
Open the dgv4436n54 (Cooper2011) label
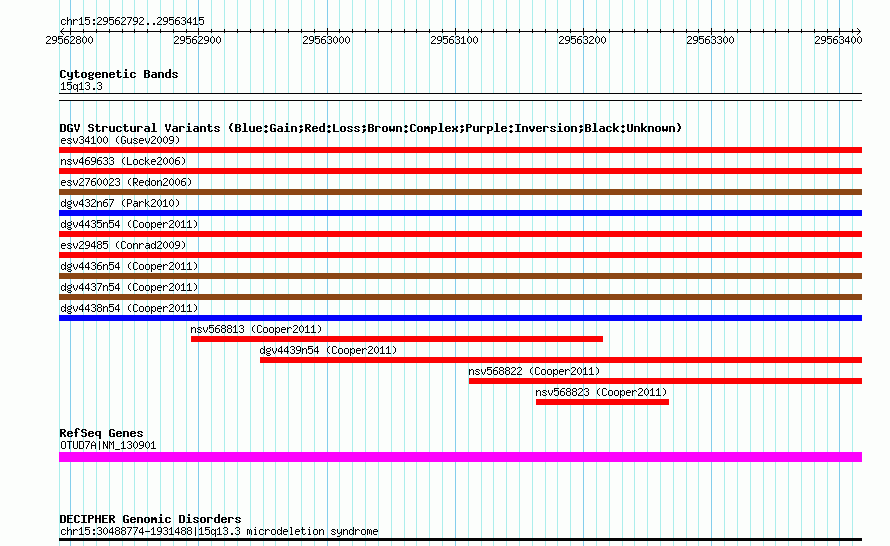point(129,266)
